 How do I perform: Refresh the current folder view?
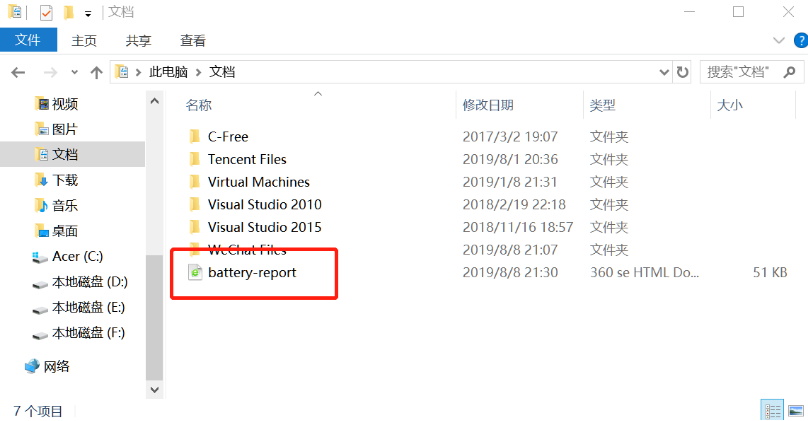(x=683, y=72)
